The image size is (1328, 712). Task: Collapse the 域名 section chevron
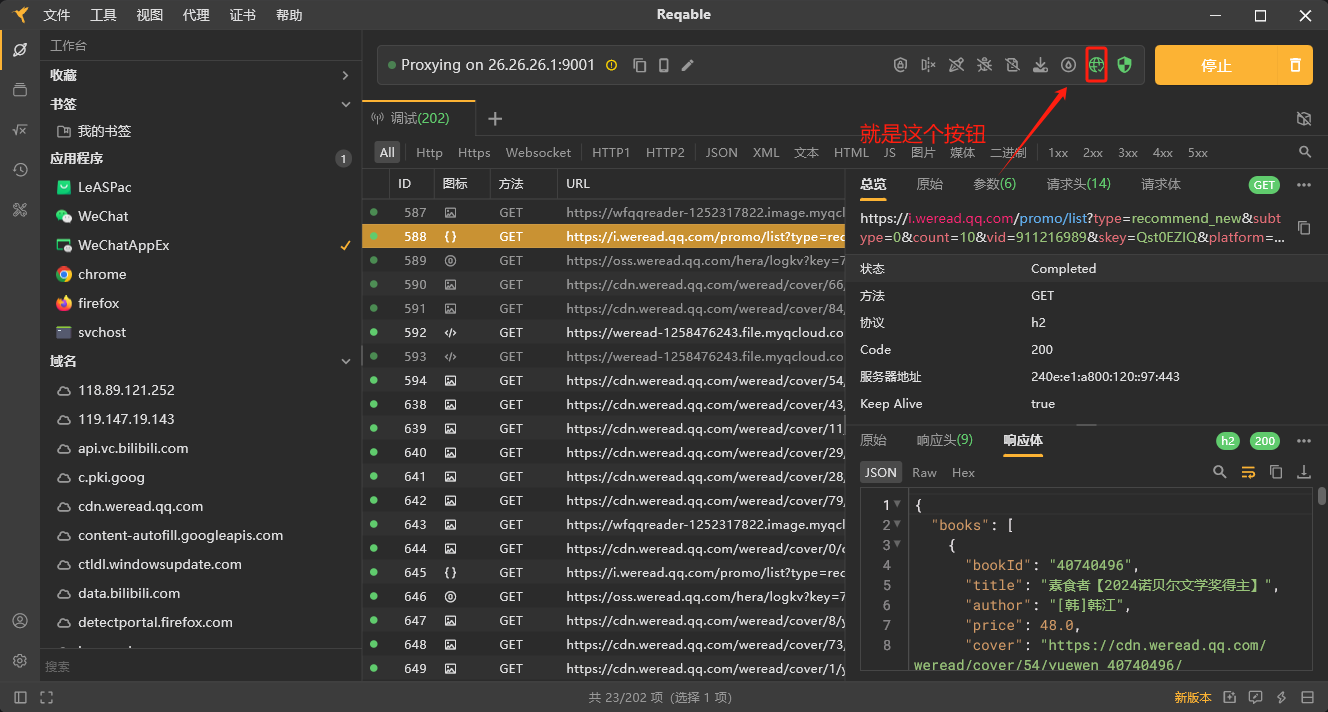345,361
